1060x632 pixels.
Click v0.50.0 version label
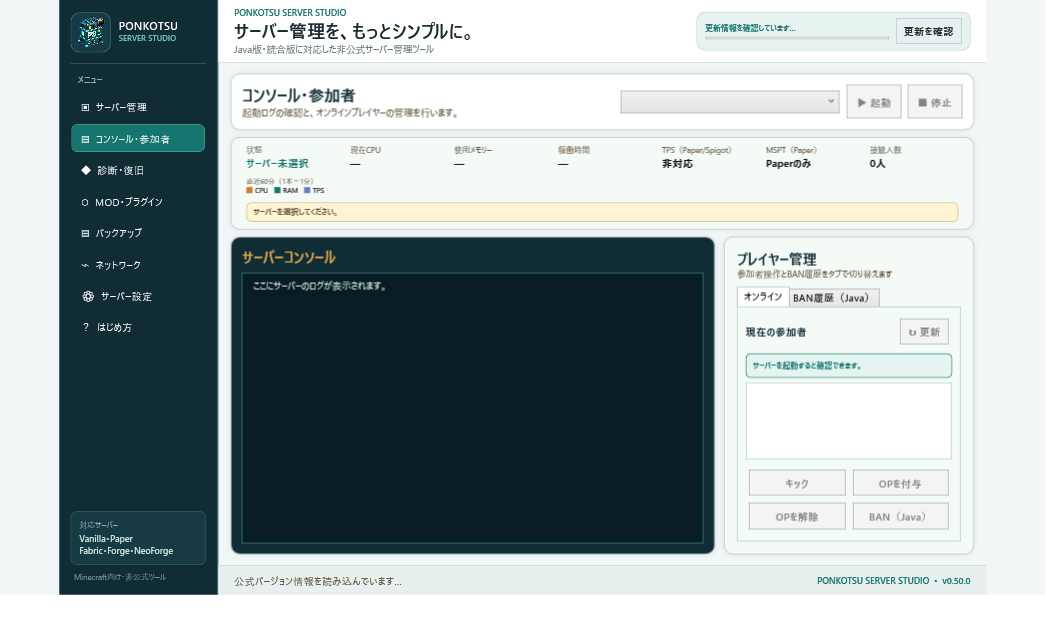pos(956,581)
